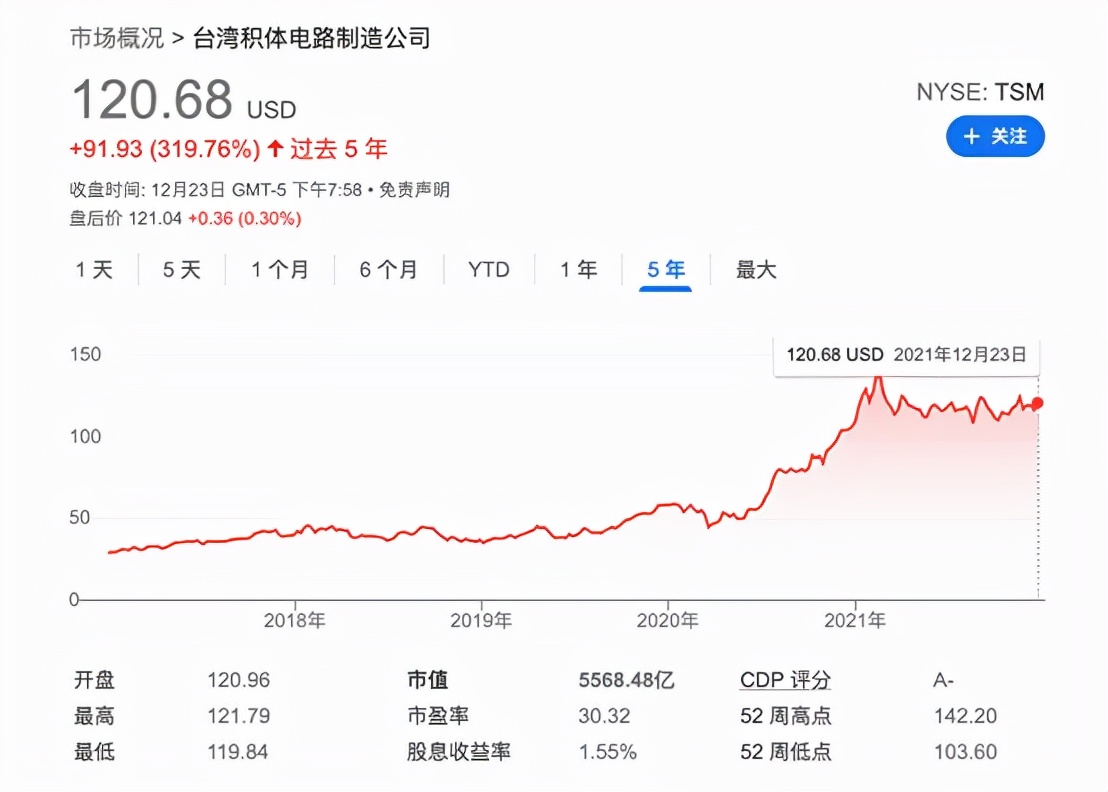Select the 5 天 time range tab

point(182,269)
